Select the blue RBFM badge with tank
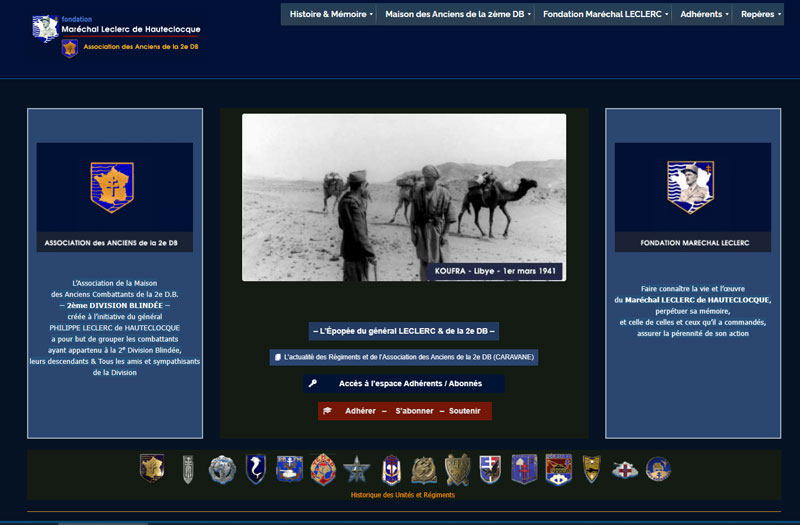Screen dimensions: 800x525 pyautogui.click(x=289, y=469)
